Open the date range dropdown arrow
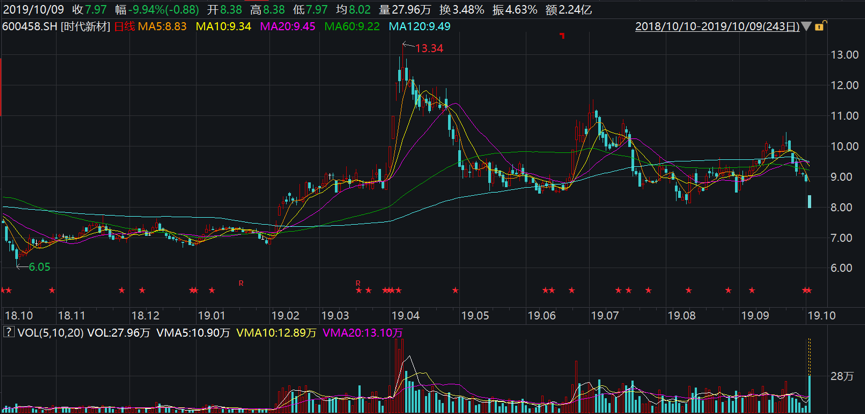Viewport: 865px width, 414px height. pos(807,27)
